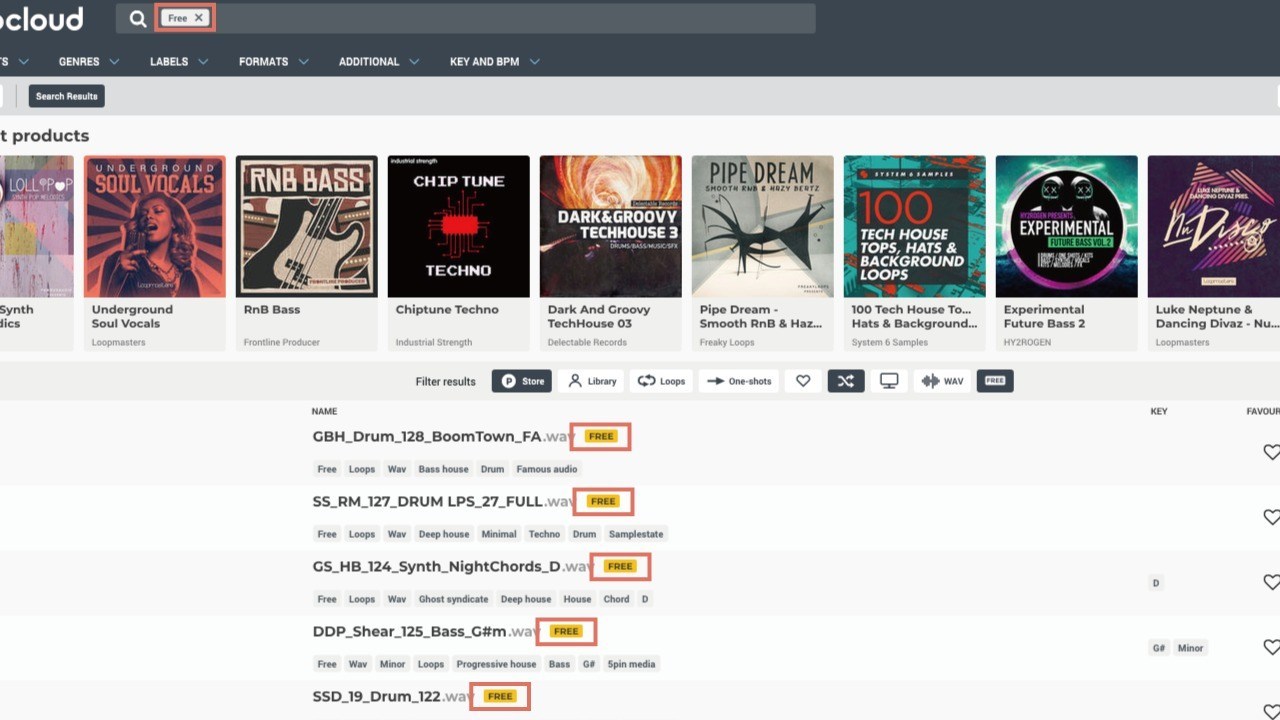Enable the One-shots filter
Screen dimensions: 1280x720
[x=740, y=381]
